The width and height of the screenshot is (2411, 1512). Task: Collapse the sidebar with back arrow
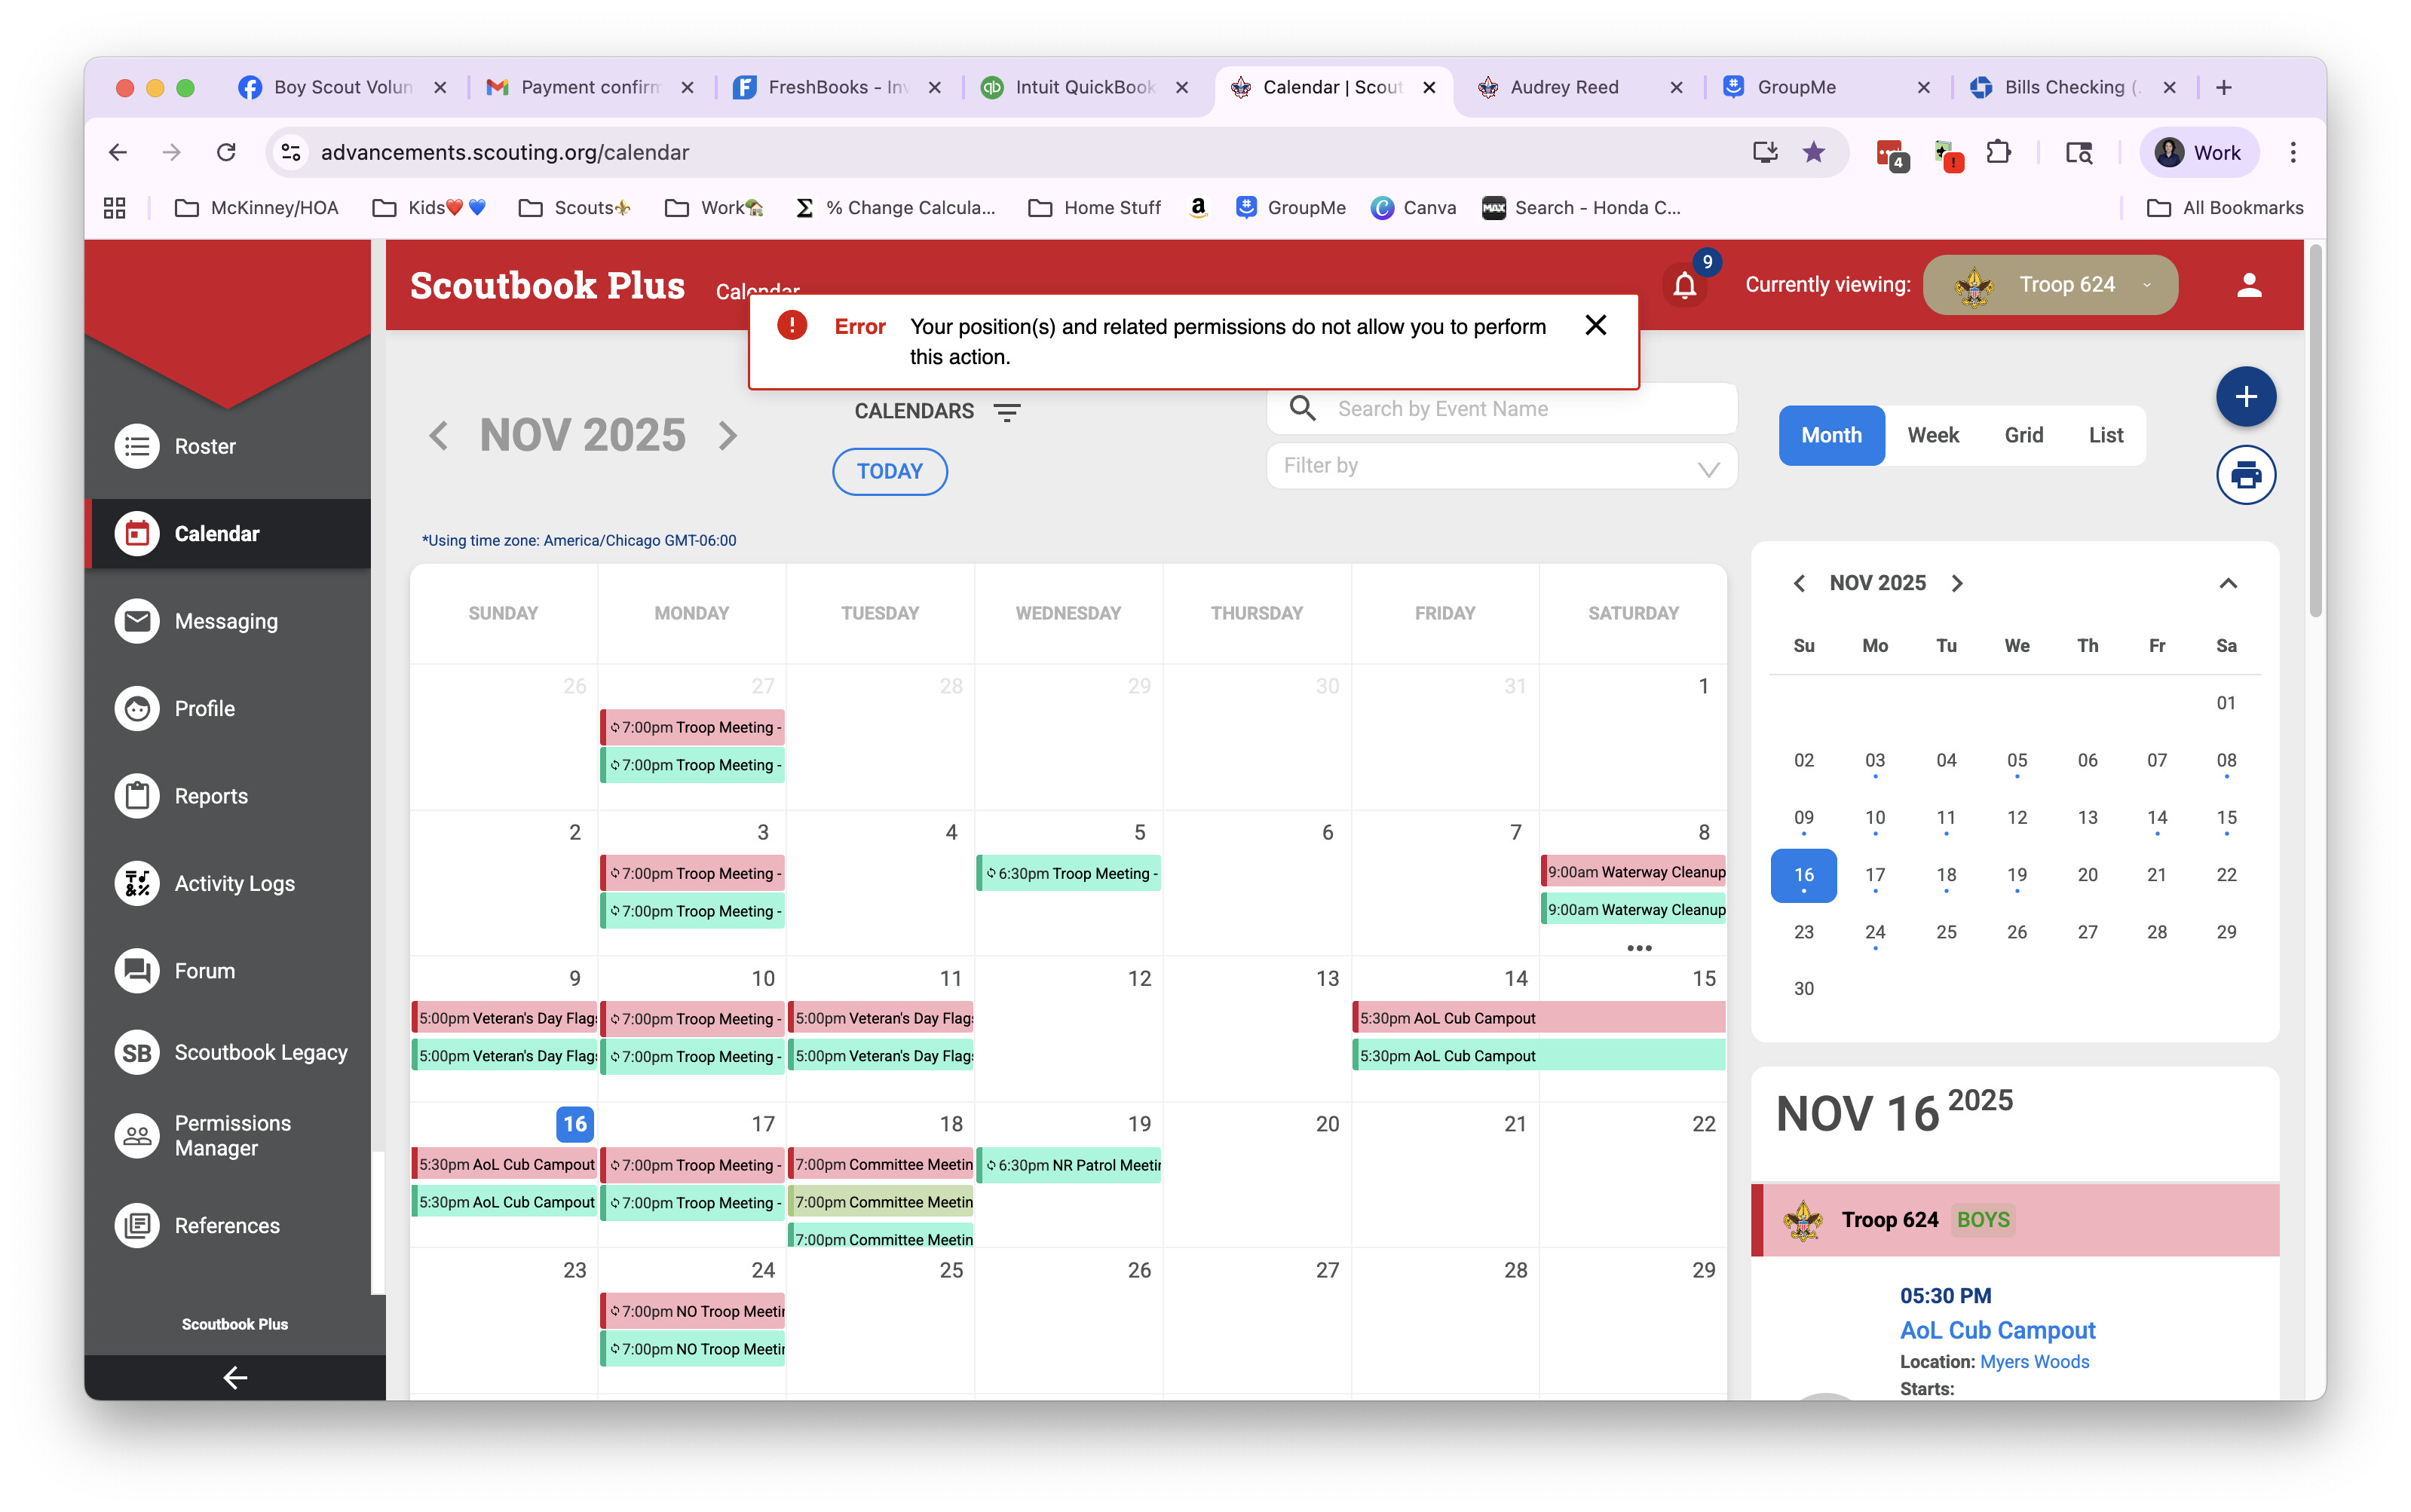234,1378
